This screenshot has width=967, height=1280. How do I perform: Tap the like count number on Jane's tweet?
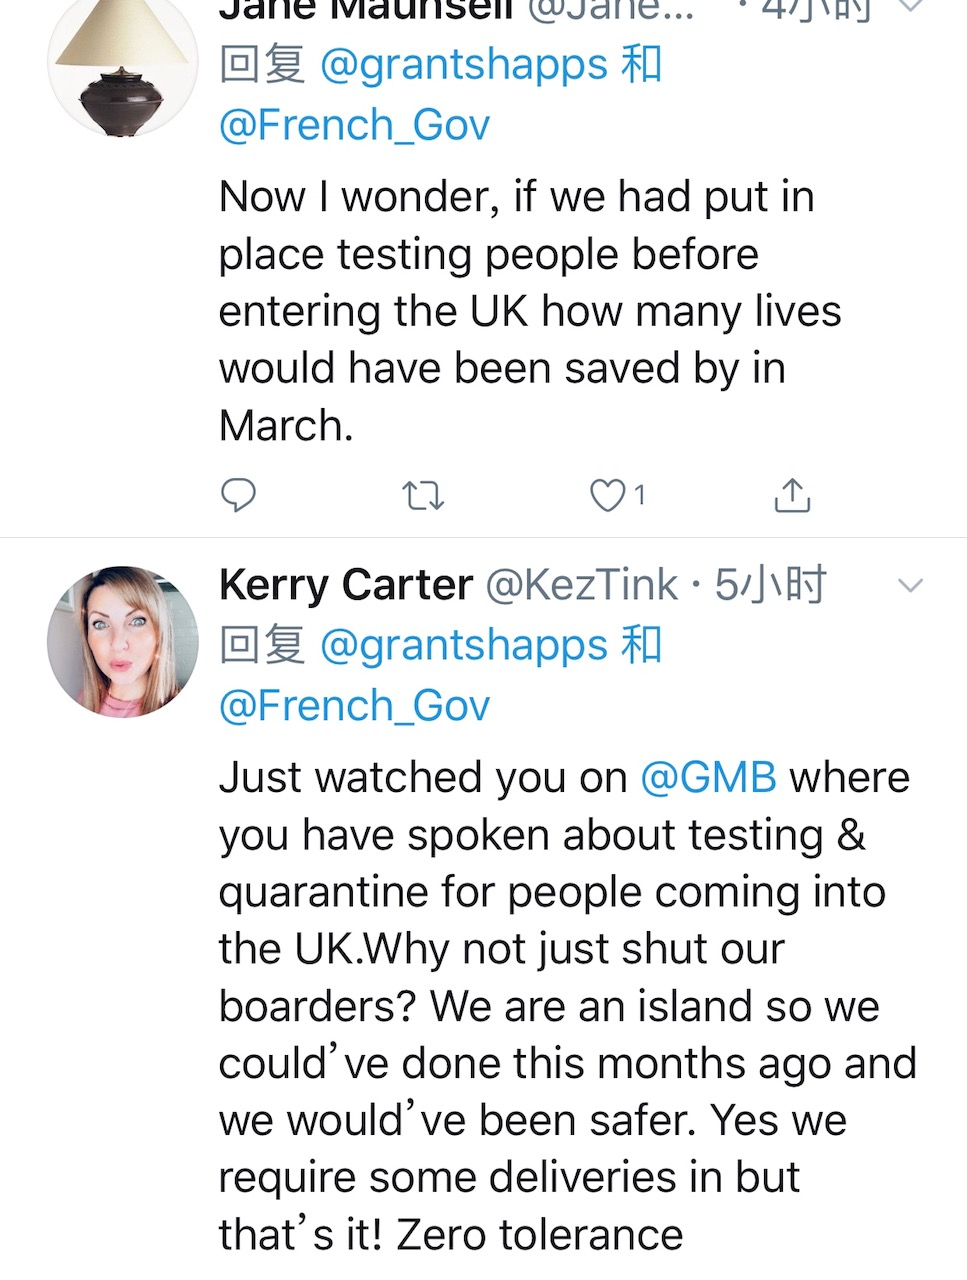tap(640, 495)
